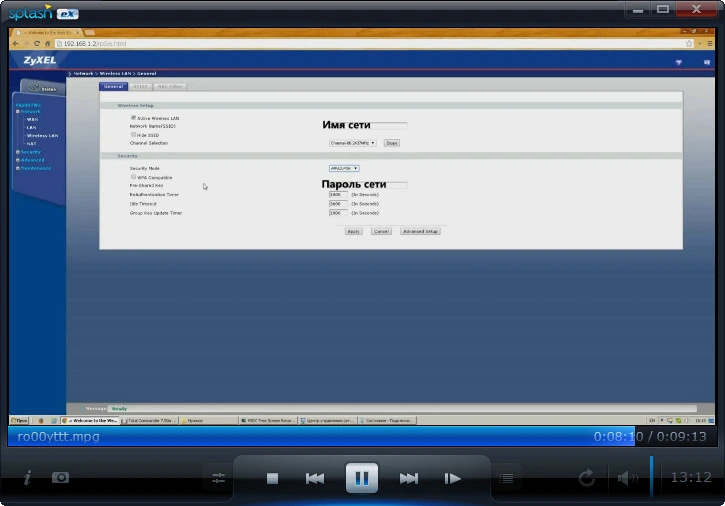Viewport: 725px width, 506px height.
Task: Open the Channel Selection dropdown
Action: [352, 143]
